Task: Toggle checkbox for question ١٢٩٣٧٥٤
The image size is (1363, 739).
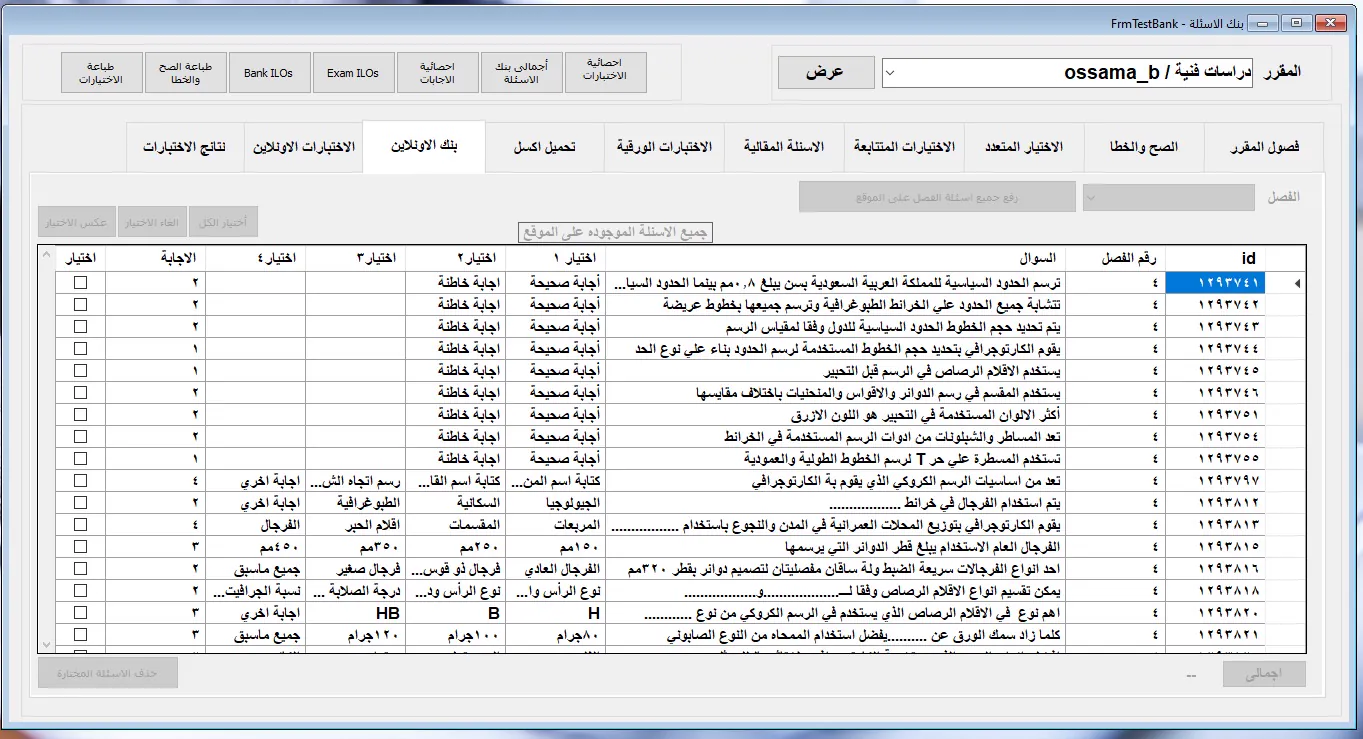Action: click(81, 437)
